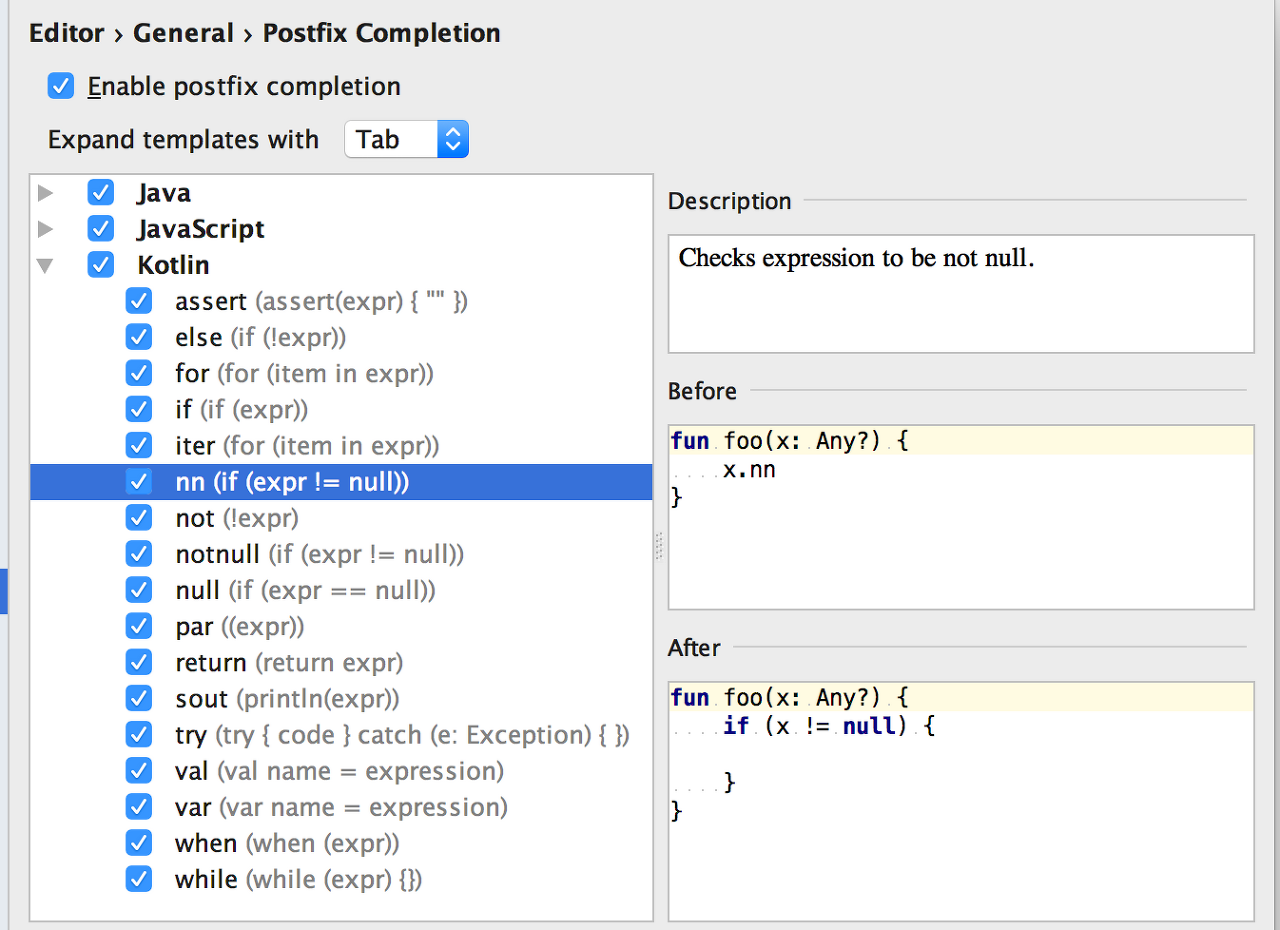Disable the null template checkbox
This screenshot has width=1280, height=930.
(x=139, y=590)
